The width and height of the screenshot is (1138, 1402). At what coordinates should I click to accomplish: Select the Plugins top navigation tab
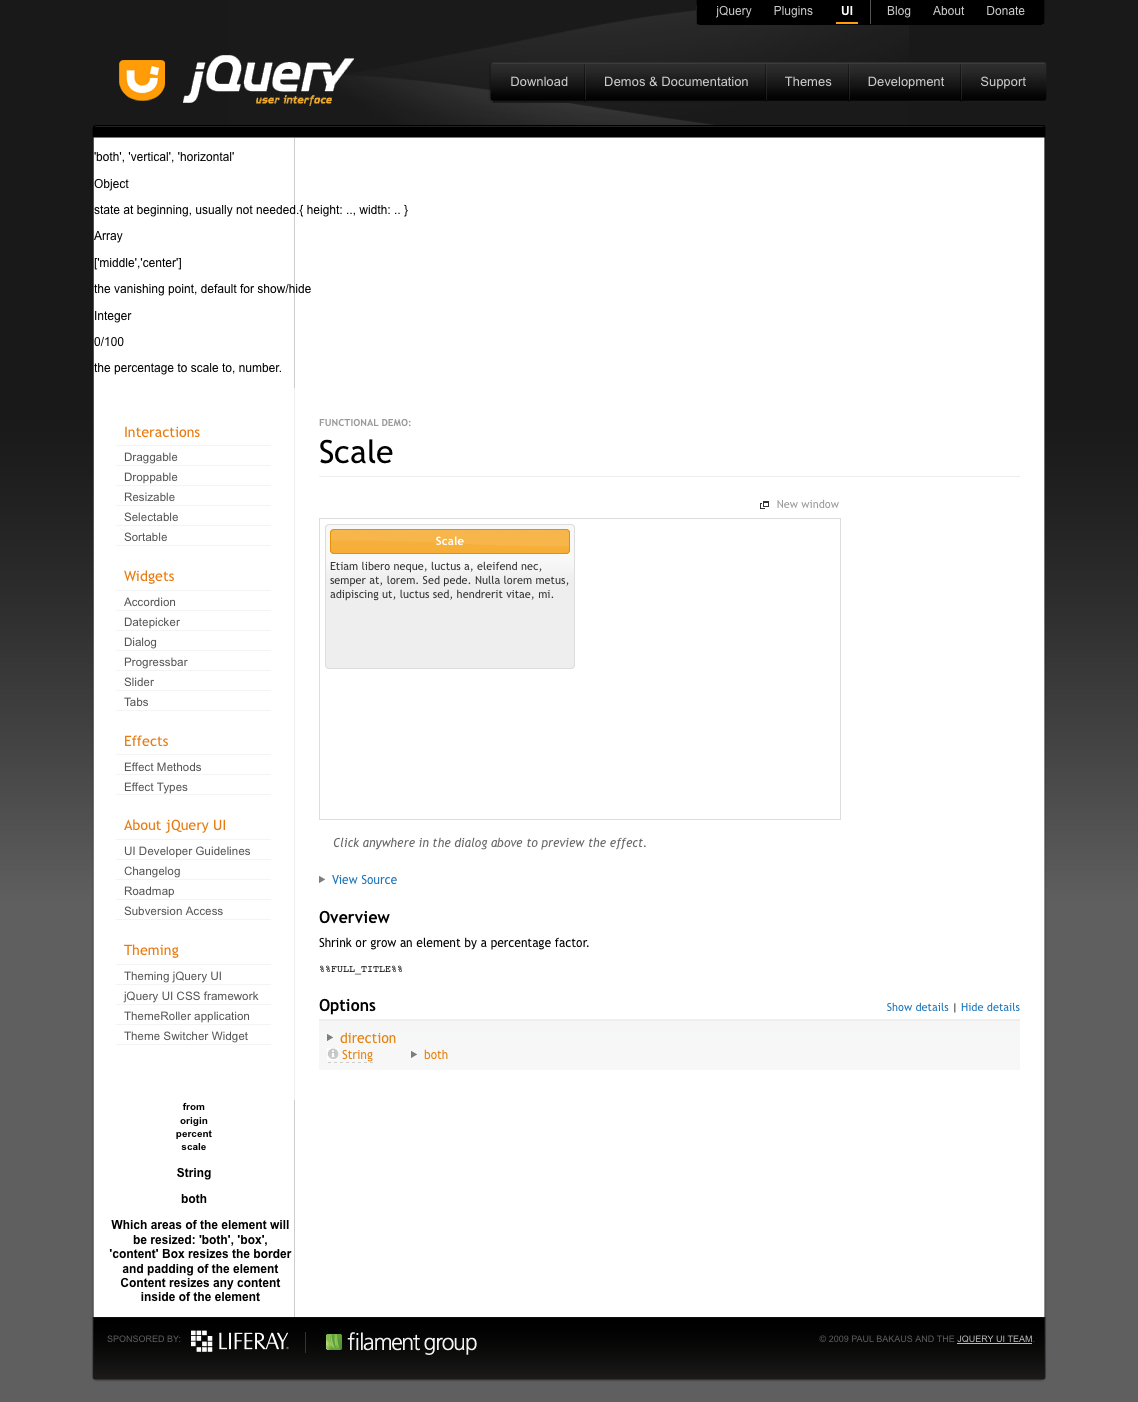793,11
